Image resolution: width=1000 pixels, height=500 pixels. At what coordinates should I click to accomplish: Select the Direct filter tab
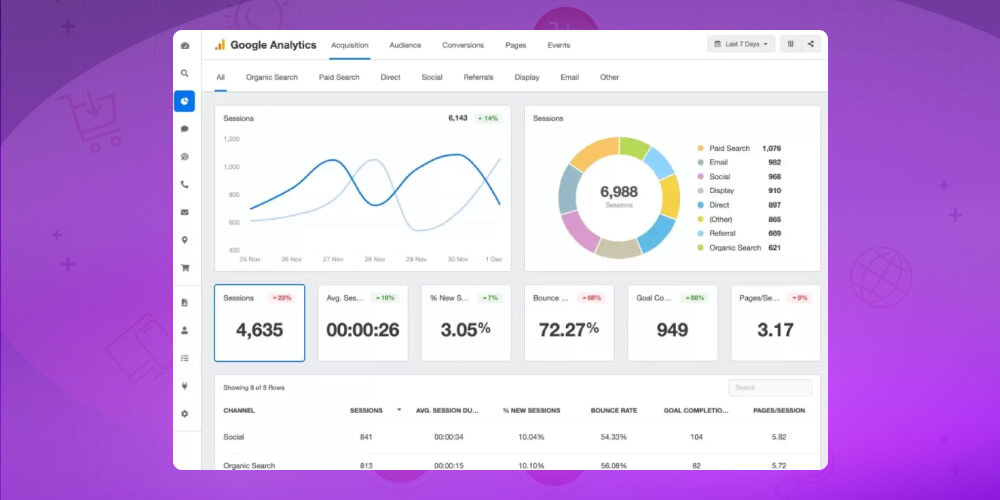[x=390, y=77]
